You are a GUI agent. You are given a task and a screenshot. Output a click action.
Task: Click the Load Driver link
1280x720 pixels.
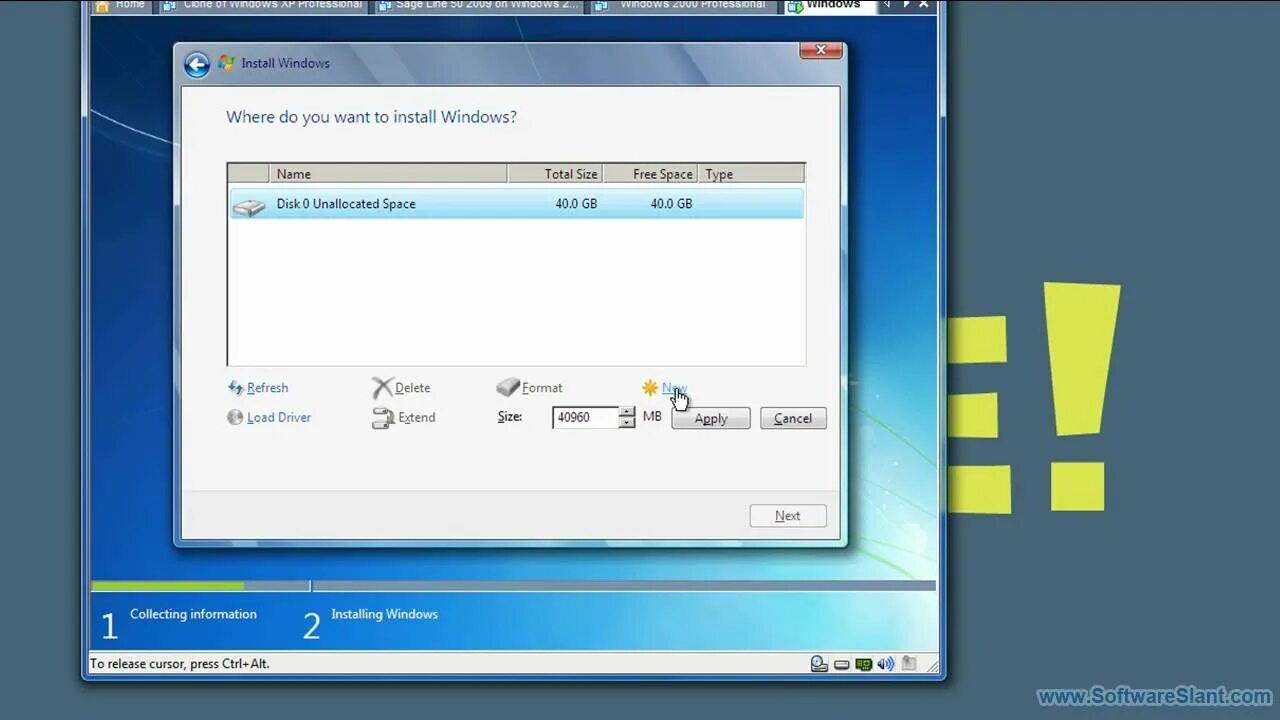[279, 418]
